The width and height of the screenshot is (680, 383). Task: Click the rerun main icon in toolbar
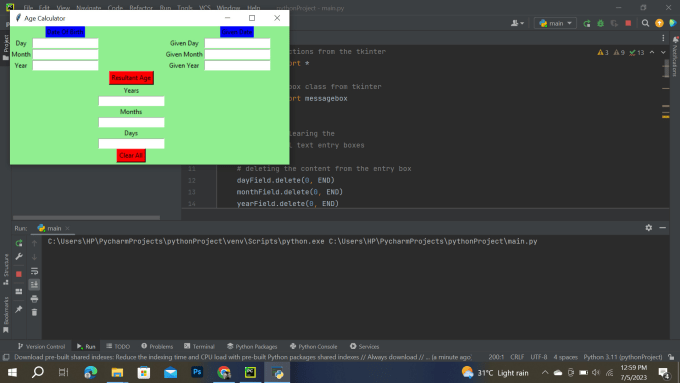click(x=587, y=23)
